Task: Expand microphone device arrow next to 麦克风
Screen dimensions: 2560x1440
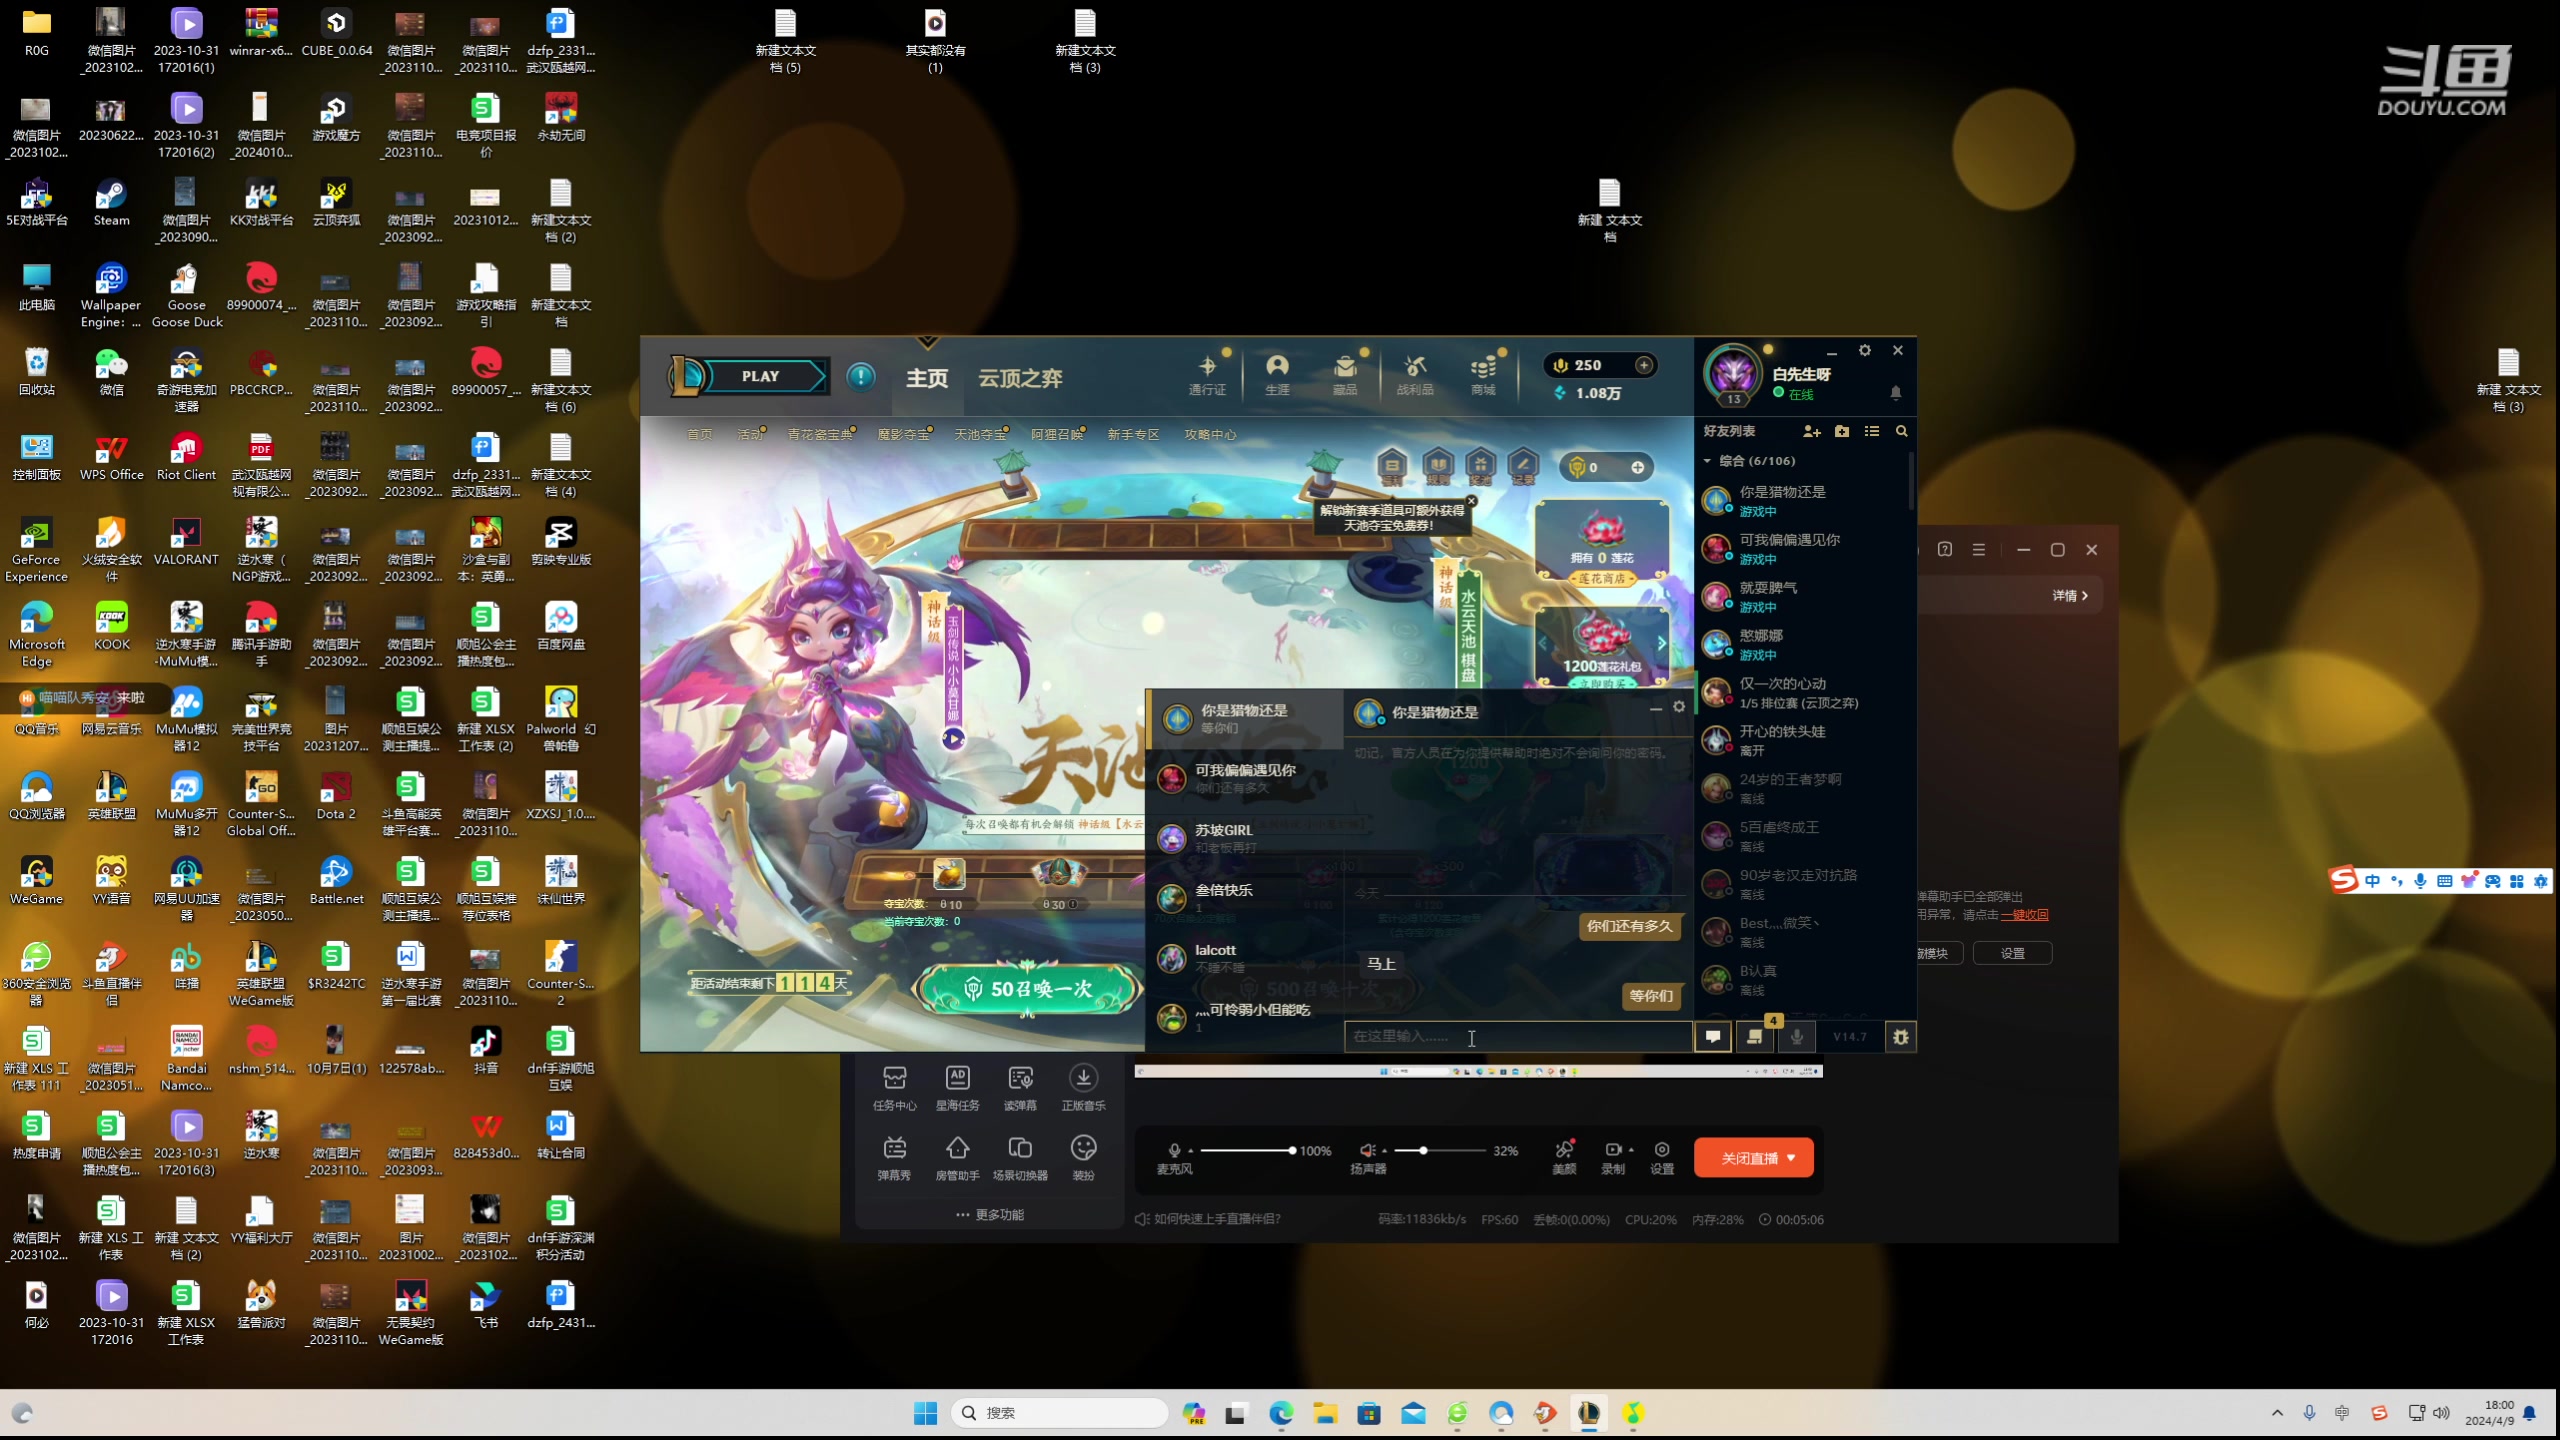Action: [x=1190, y=1151]
